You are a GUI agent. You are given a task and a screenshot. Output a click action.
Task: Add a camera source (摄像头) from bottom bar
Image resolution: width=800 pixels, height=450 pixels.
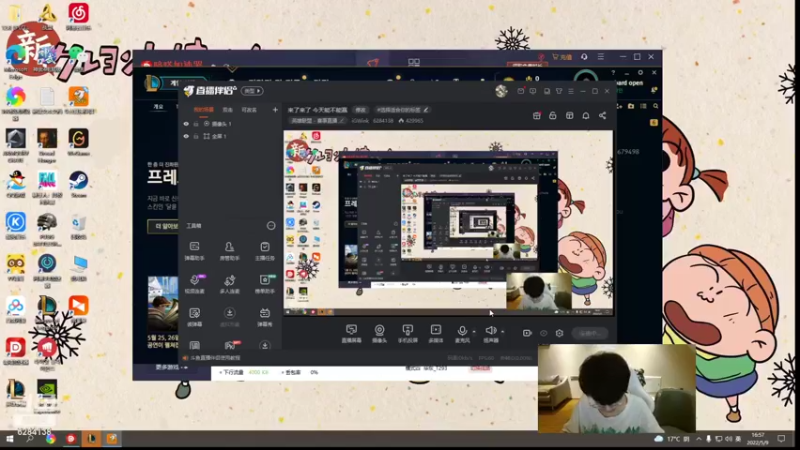(379, 333)
